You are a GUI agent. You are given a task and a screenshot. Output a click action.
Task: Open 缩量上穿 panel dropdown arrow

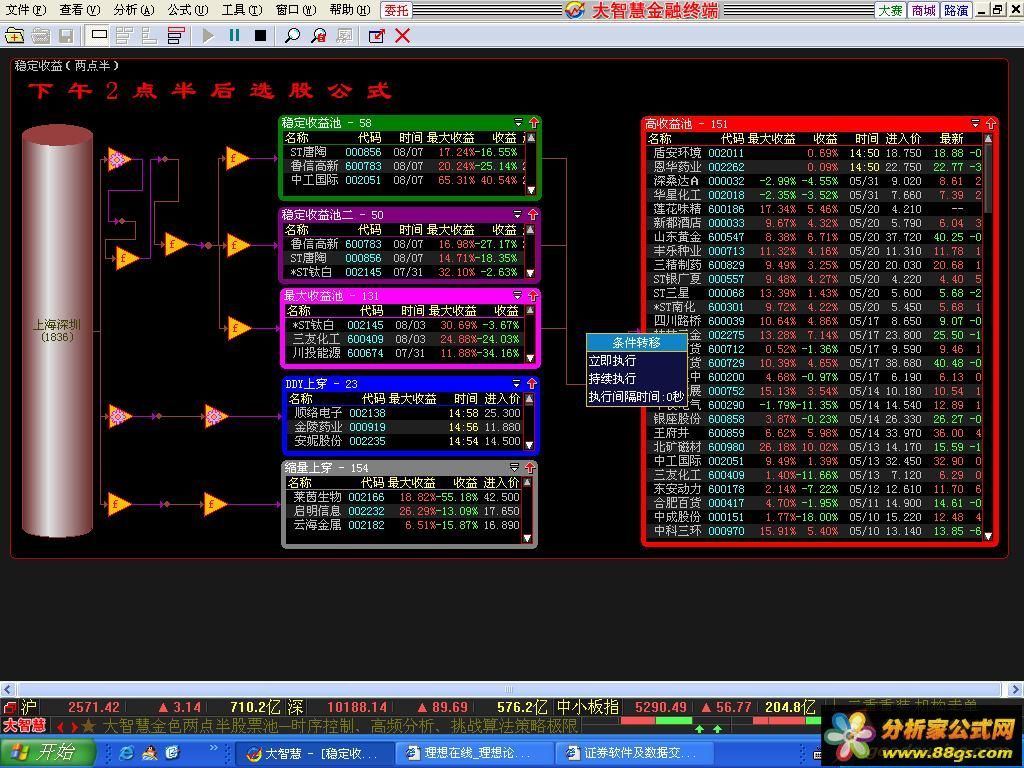[x=515, y=468]
